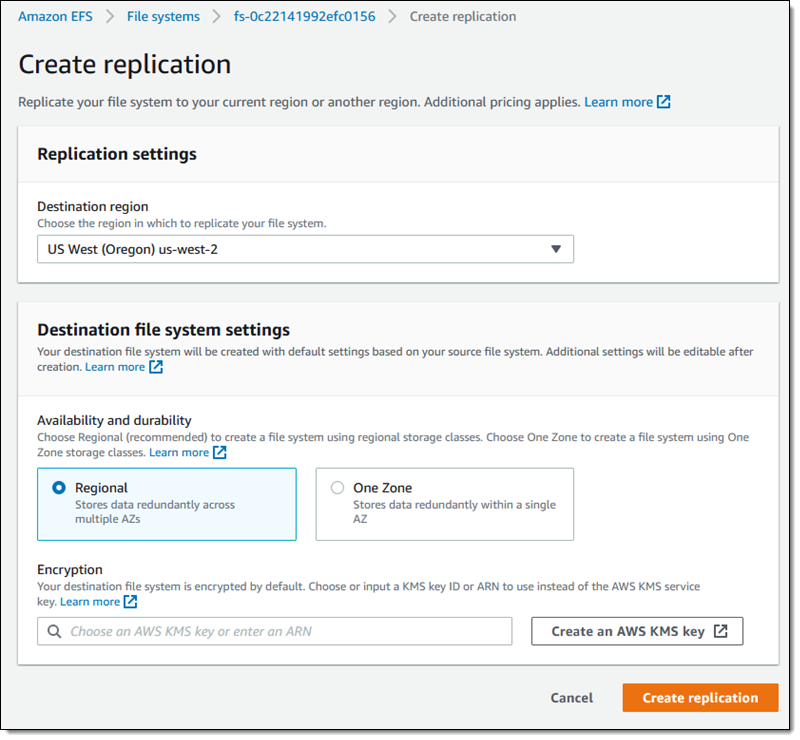Click external icon beside Encryption Learn more
The height and width of the screenshot is (740, 800).
pyautogui.click(x=130, y=601)
